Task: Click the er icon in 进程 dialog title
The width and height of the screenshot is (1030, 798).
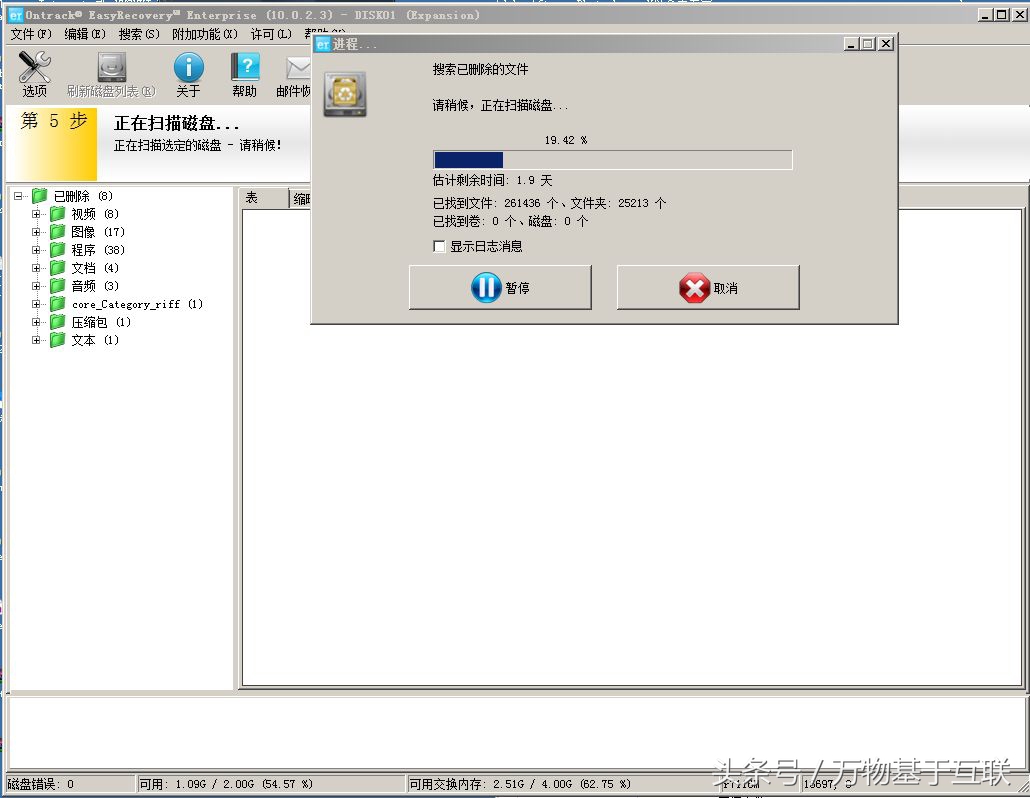Action: point(323,44)
